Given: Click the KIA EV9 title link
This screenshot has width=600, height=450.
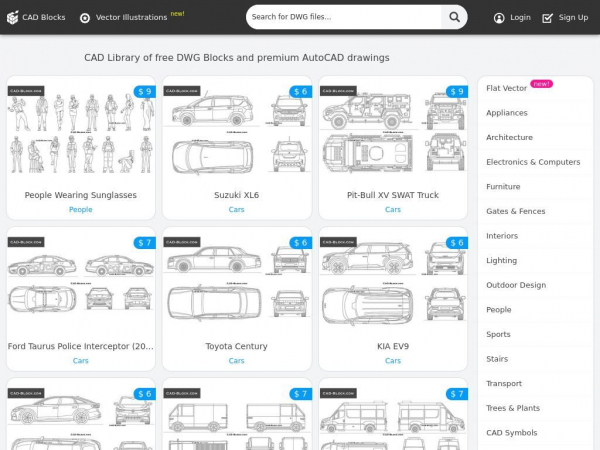Looking at the screenshot, I should (393, 346).
